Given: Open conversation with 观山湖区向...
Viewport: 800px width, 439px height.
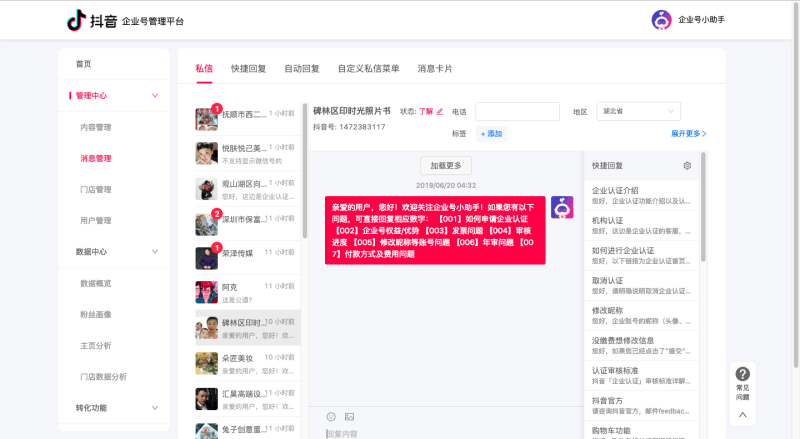Looking at the screenshot, I should pyautogui.click(x=247, y=189).
